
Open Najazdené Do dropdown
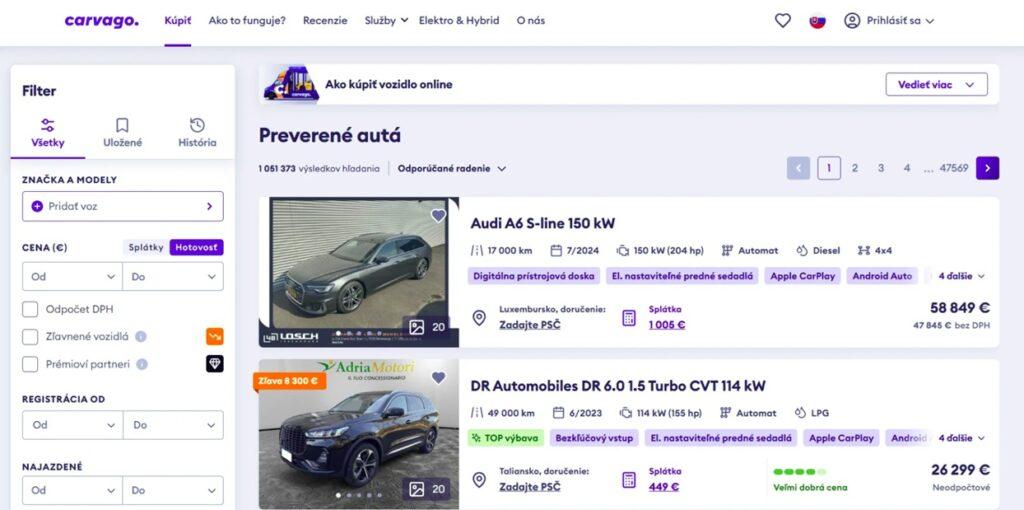tap(173, 490)
